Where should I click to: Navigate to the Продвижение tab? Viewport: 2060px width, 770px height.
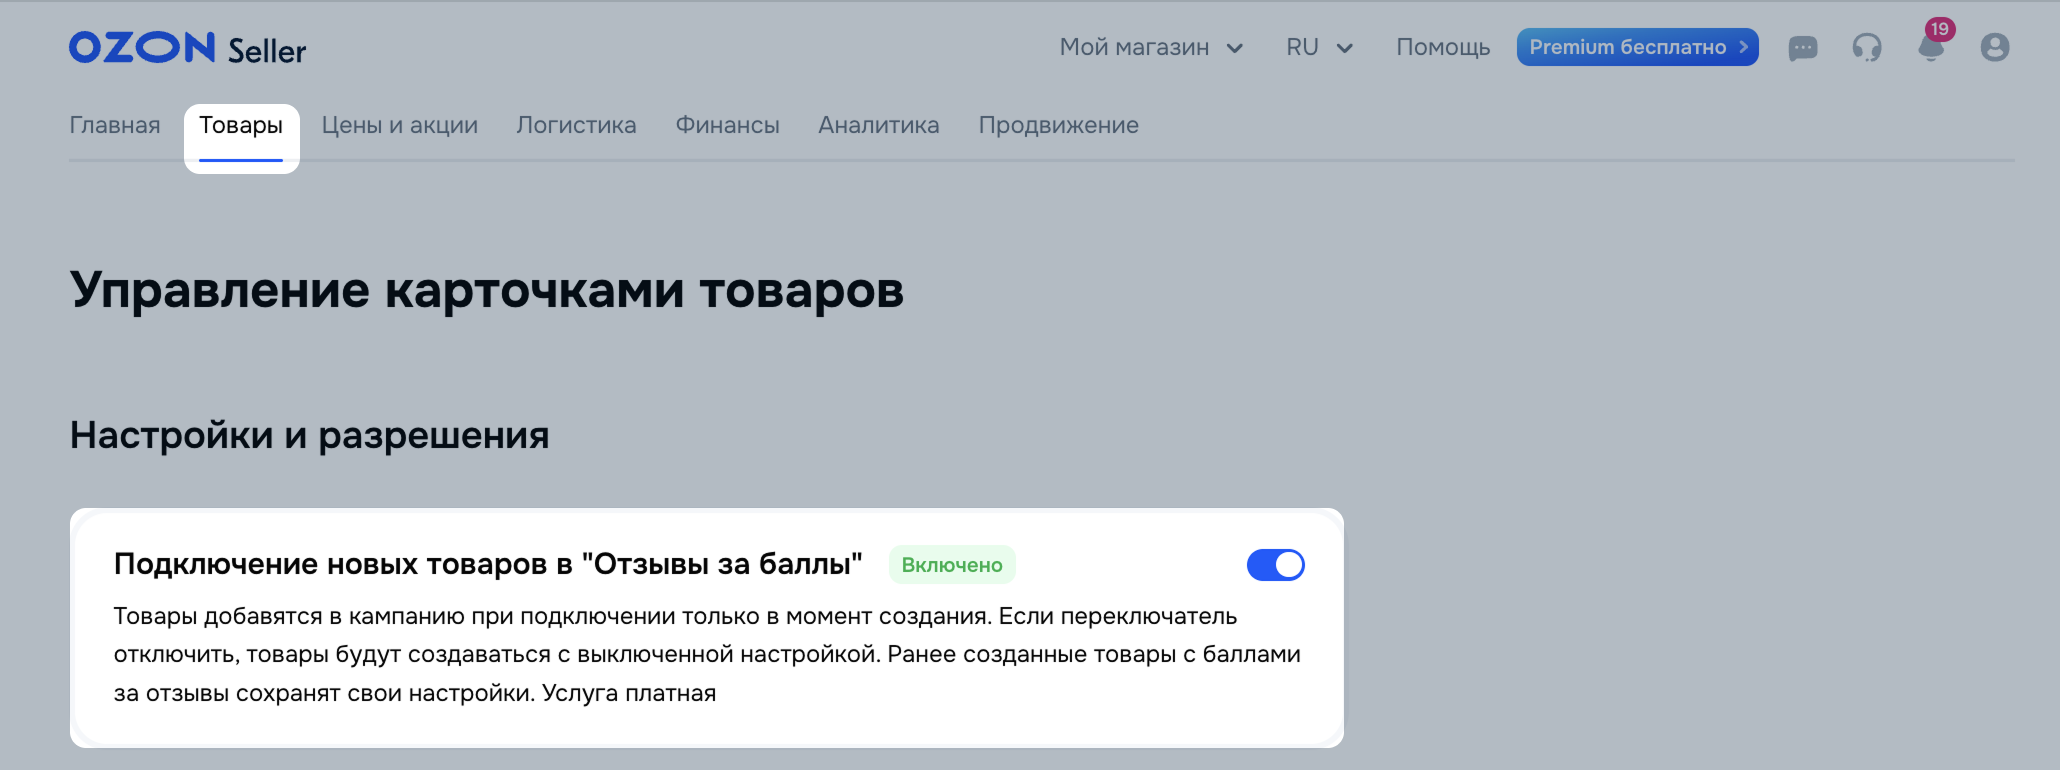(1058, 125)
